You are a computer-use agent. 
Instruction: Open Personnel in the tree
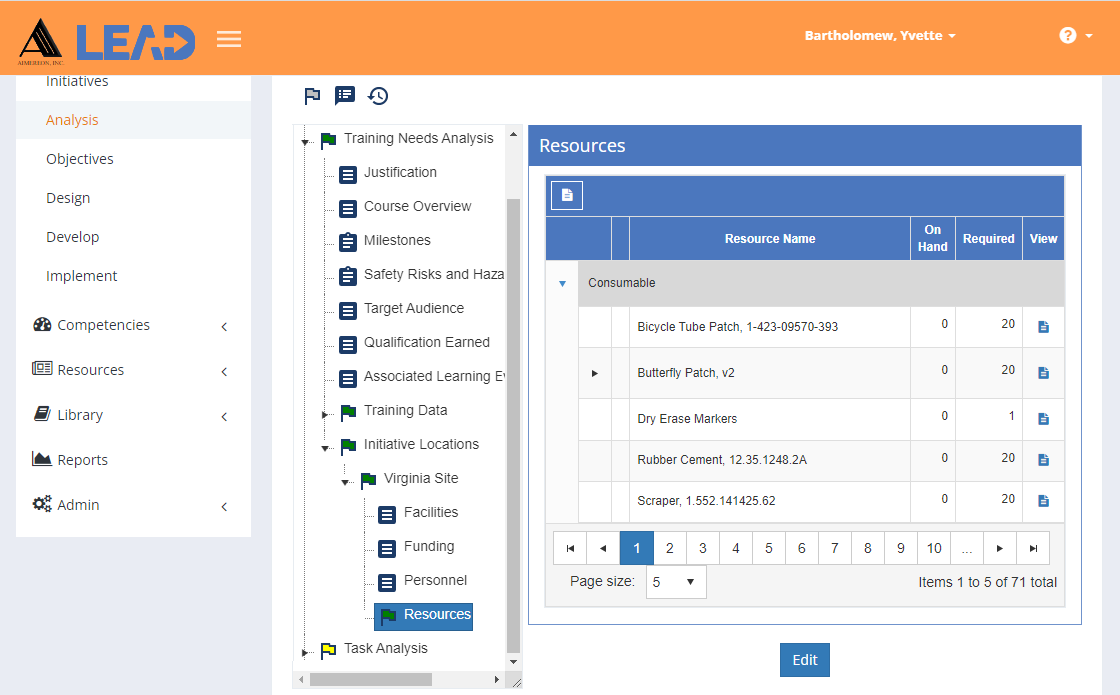(x=435, y=580)
